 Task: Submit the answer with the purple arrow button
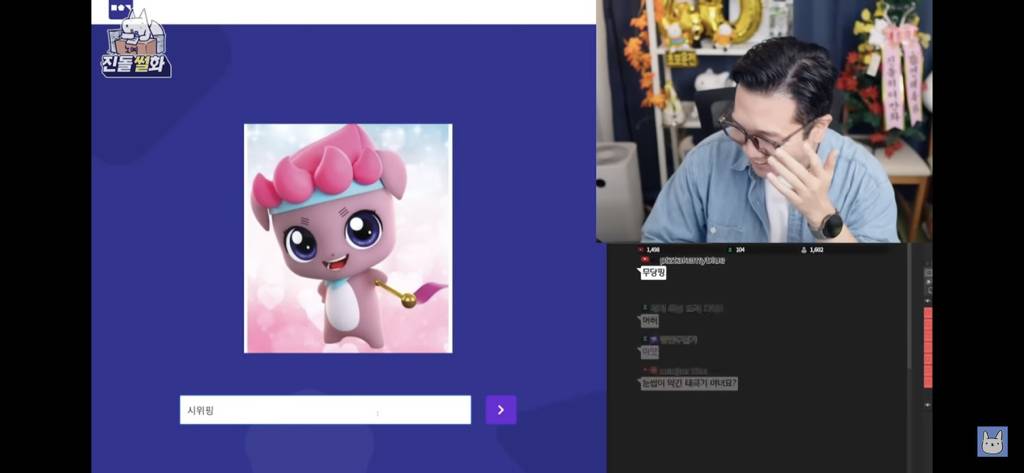pyautogui.click(x=501, y=410)
